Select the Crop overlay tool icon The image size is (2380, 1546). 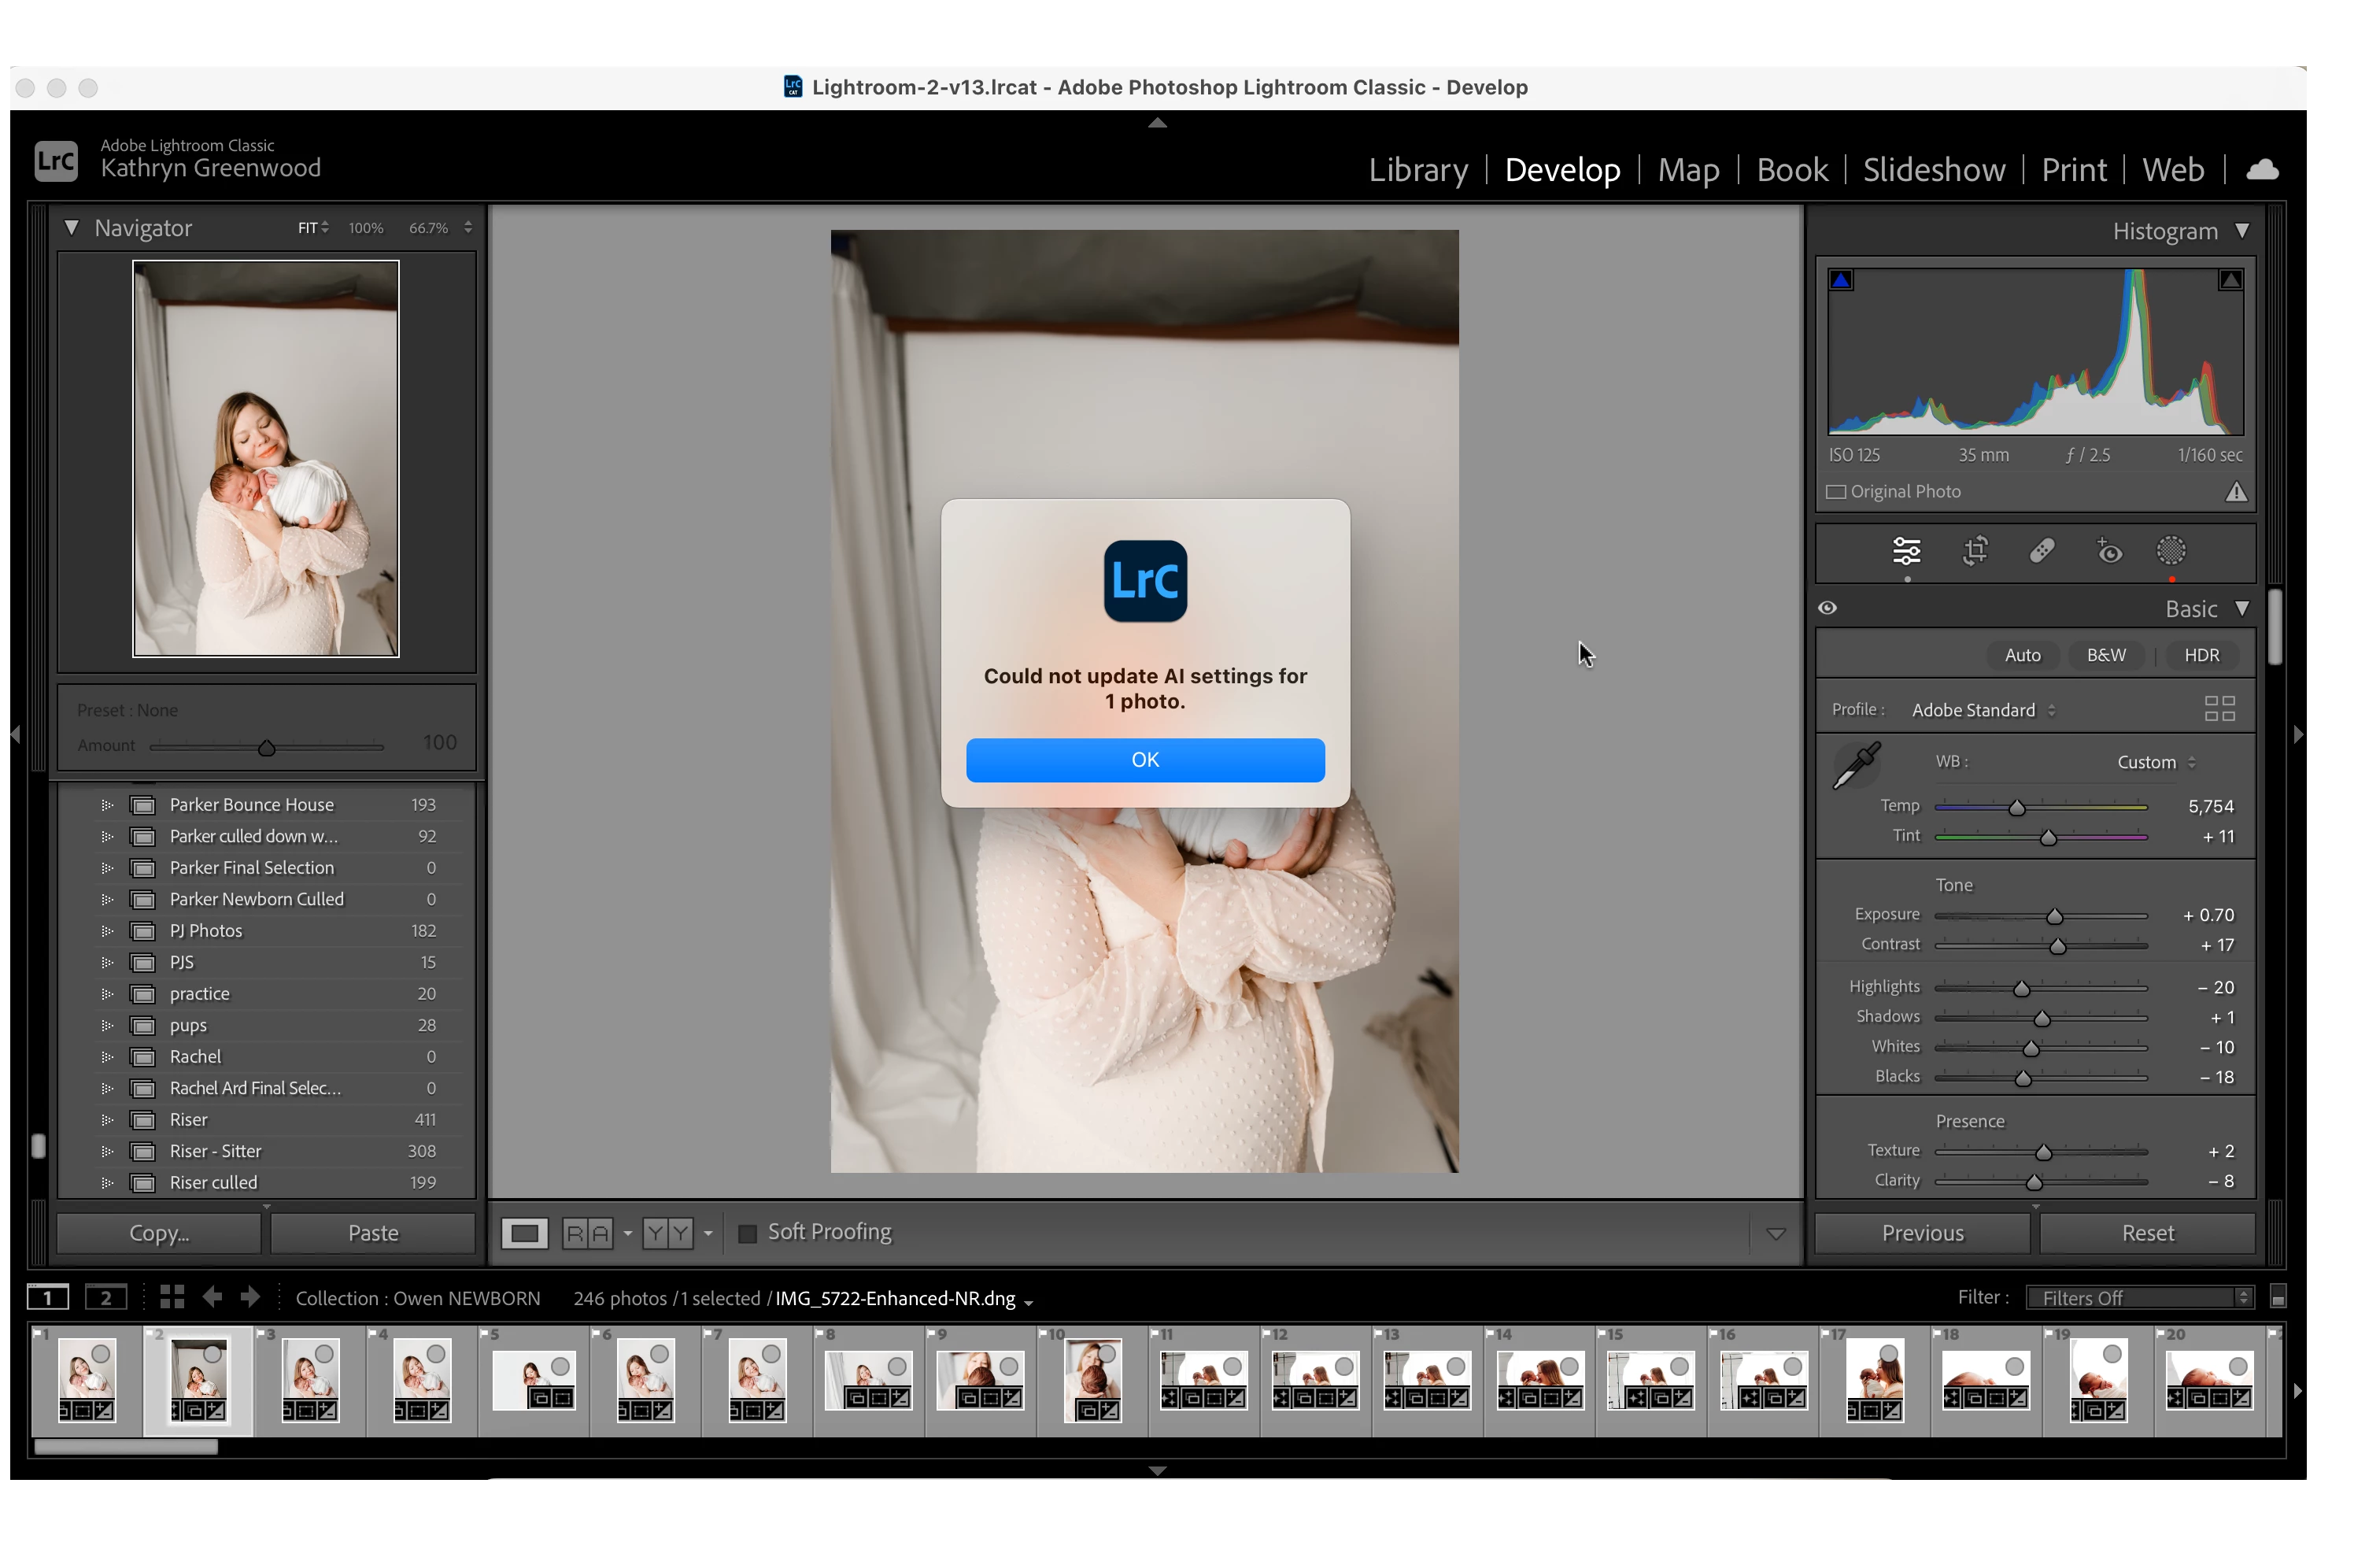pyautogui.click(x=1974, y=551)
